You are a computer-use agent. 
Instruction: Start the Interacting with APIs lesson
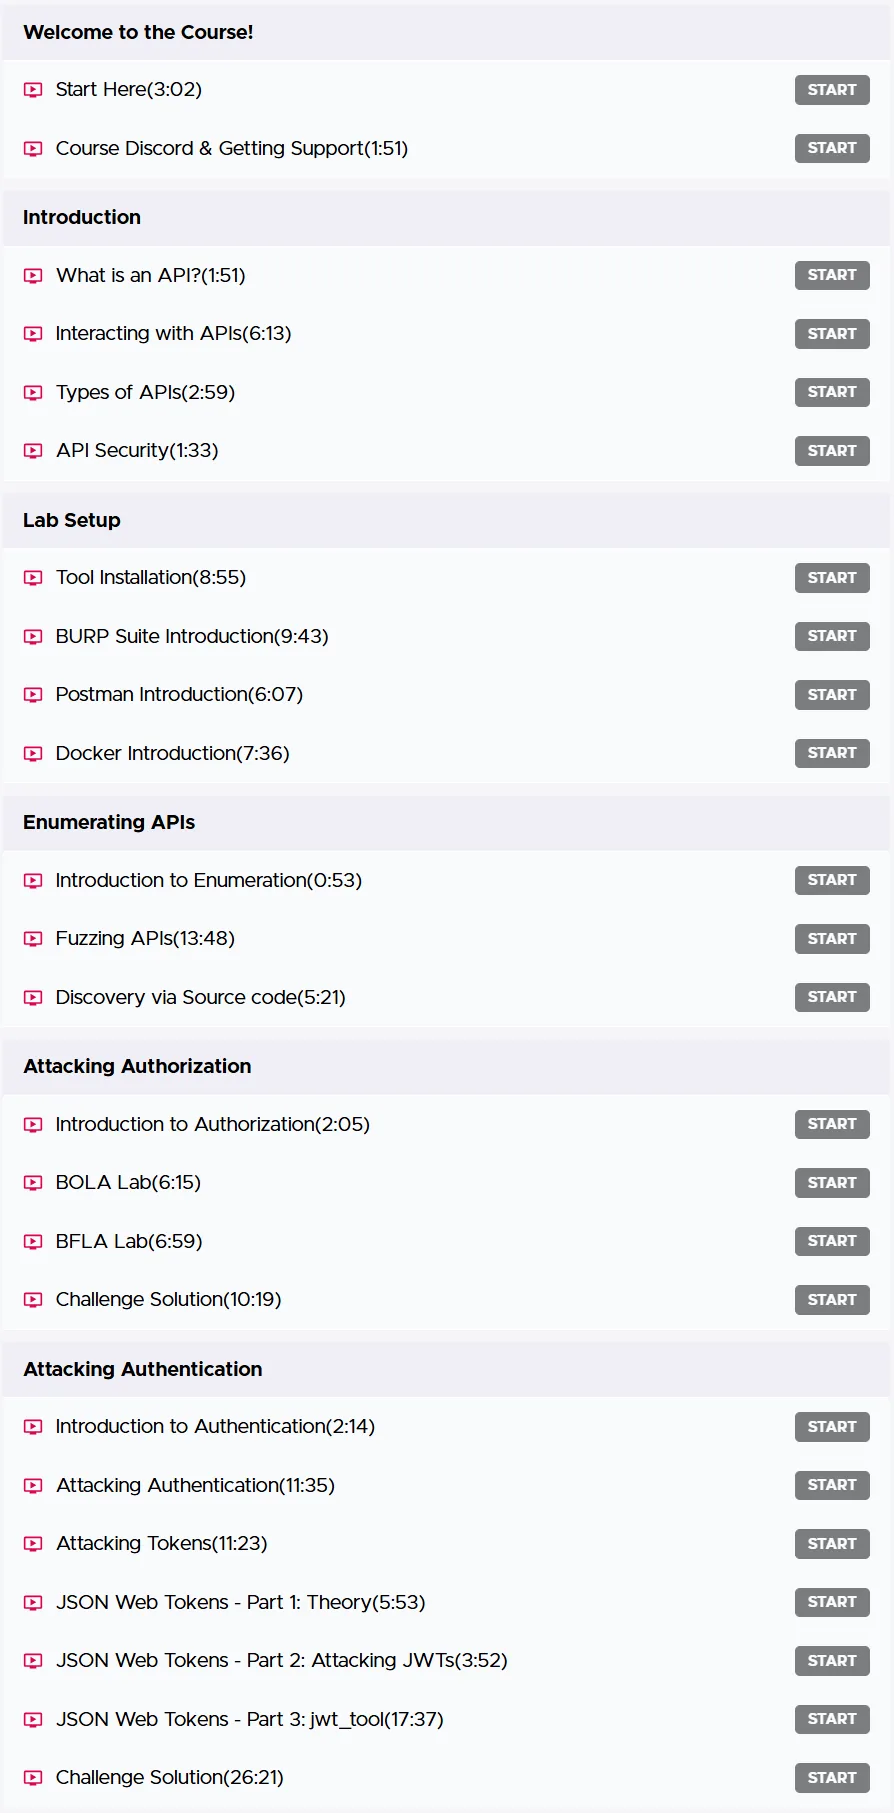(x=832, y=334)
